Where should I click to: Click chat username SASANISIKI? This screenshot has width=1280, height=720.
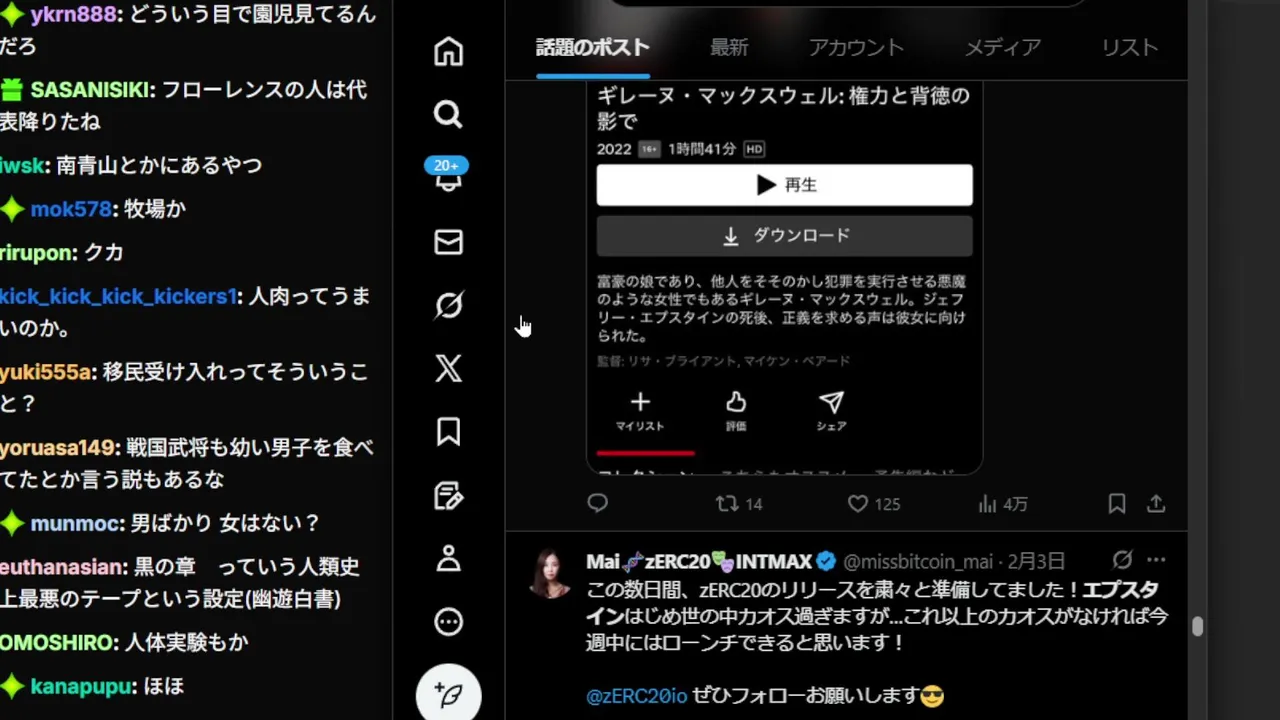point(90,90)
